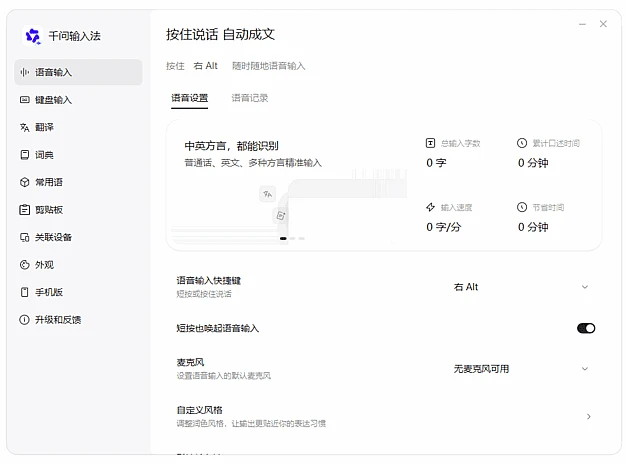The image size is (626, 464).
Task: Close the 千问输入法 settings window
Action: [603, 24]
